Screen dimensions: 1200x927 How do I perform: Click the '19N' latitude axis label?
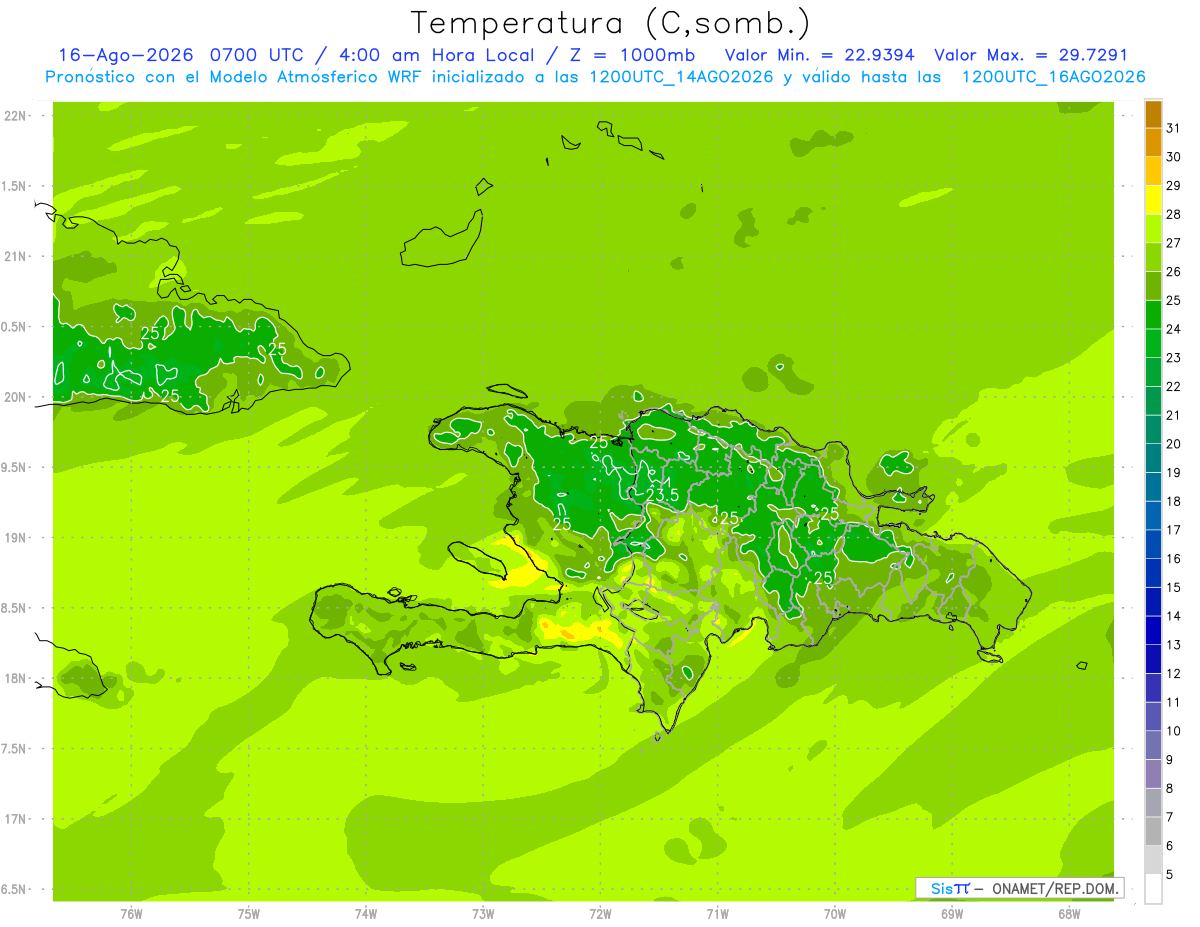tap(16, 537)
